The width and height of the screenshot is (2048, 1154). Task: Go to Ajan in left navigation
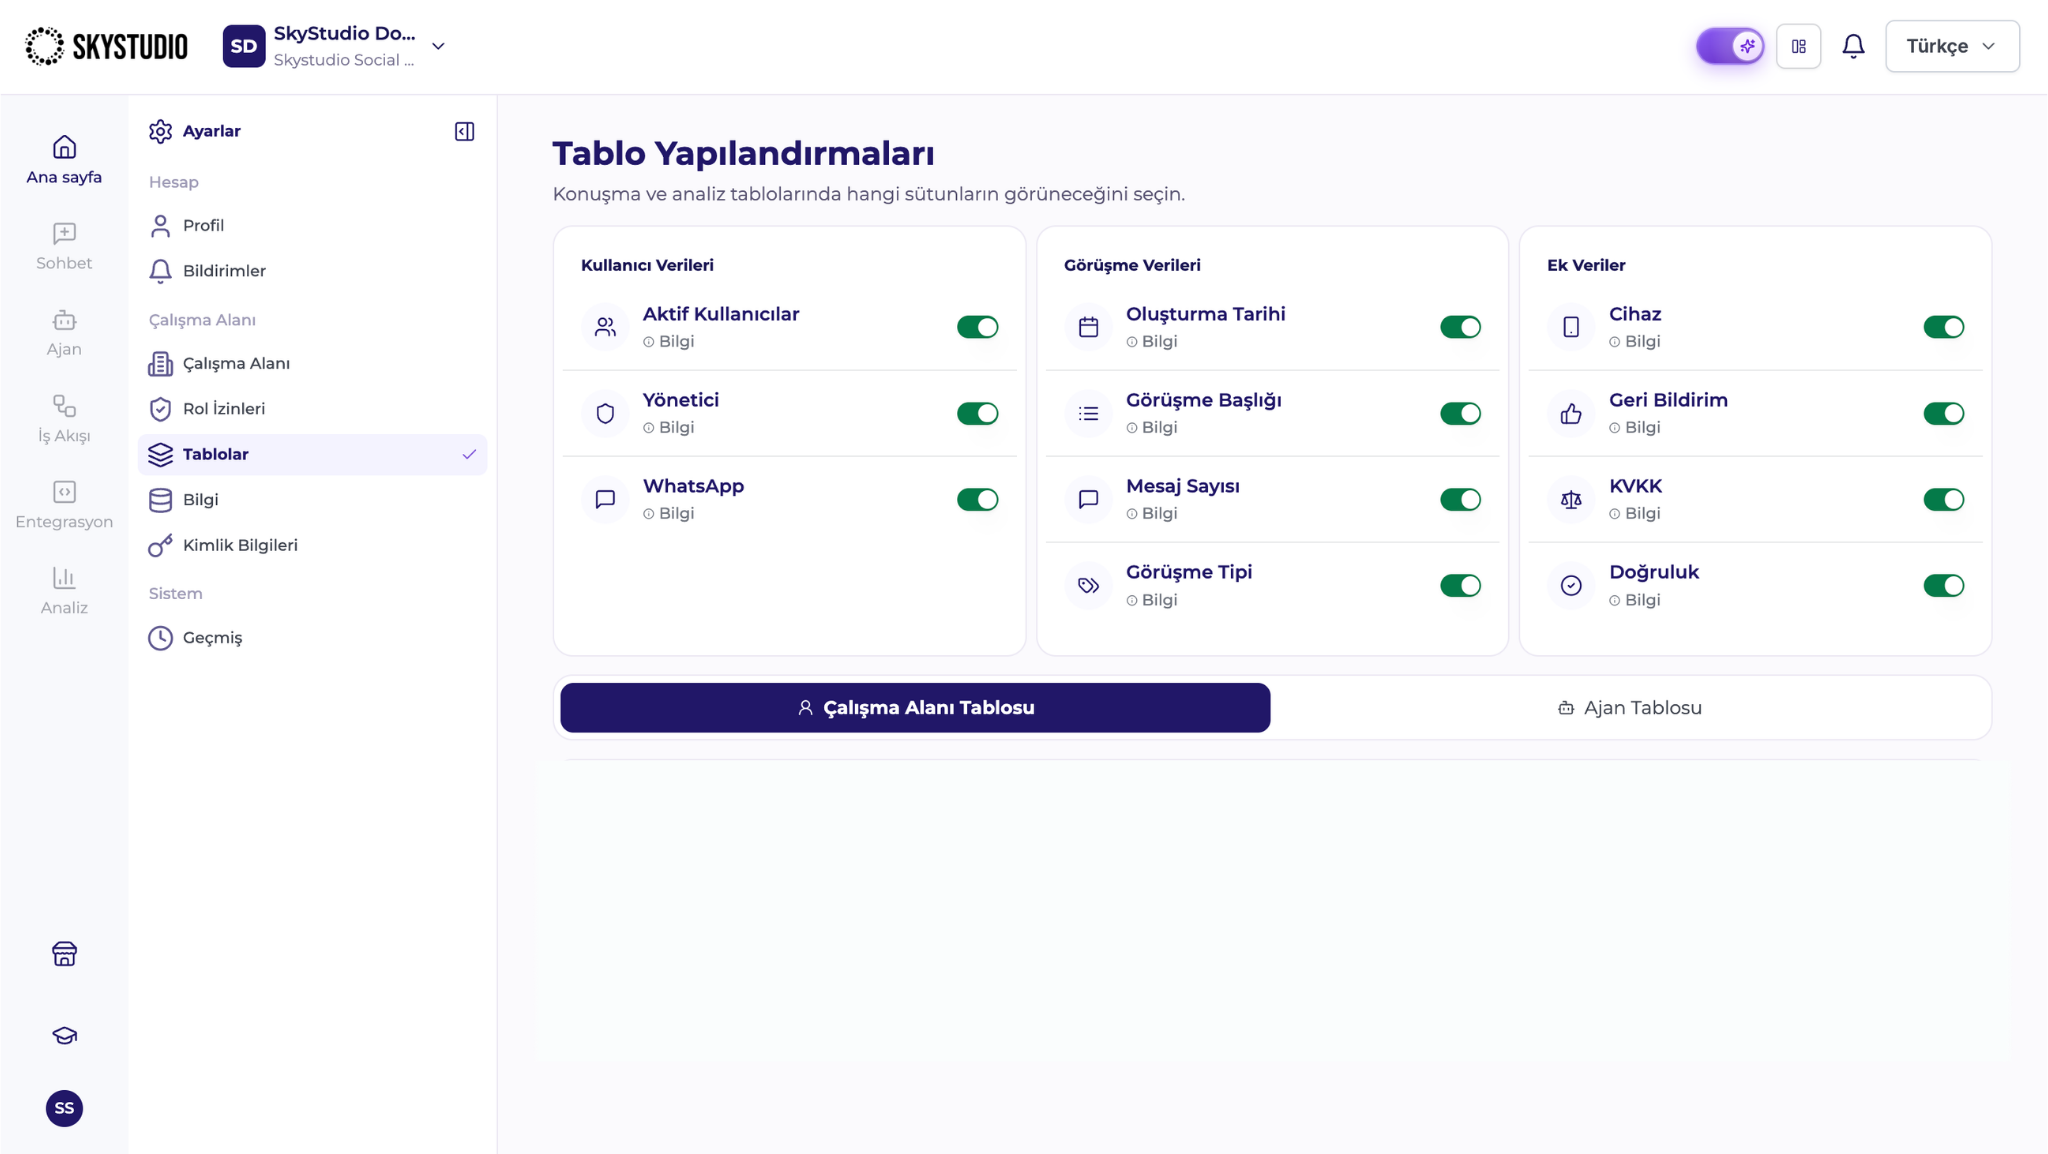coord(64,333)
